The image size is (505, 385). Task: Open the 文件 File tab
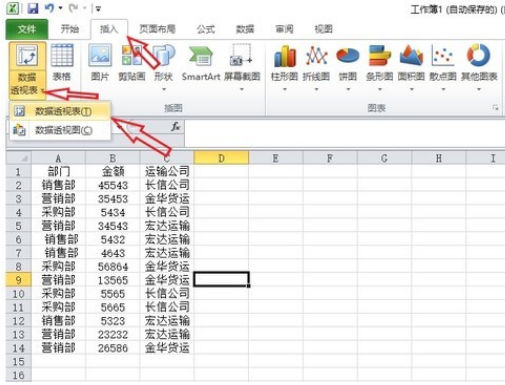pyautogui.click(x=27, y=29)
